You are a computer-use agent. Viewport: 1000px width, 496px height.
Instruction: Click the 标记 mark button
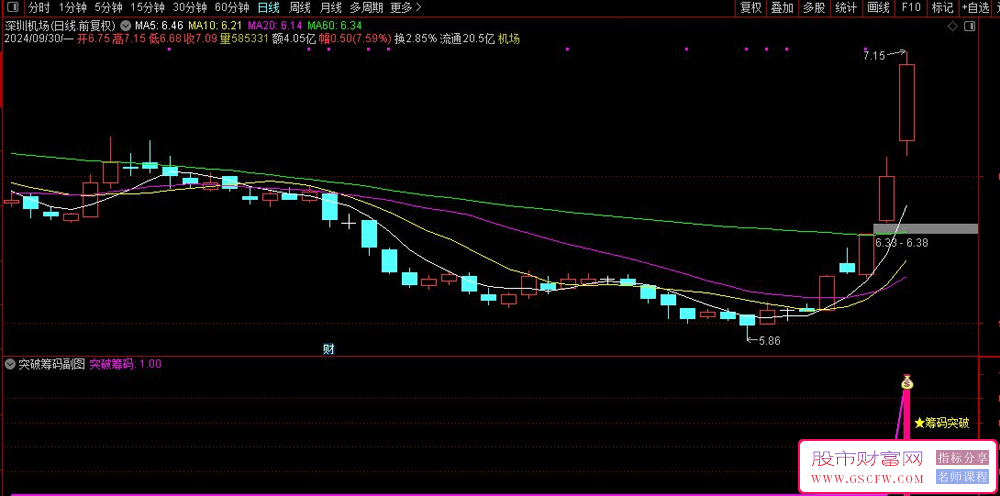point(942,7)
